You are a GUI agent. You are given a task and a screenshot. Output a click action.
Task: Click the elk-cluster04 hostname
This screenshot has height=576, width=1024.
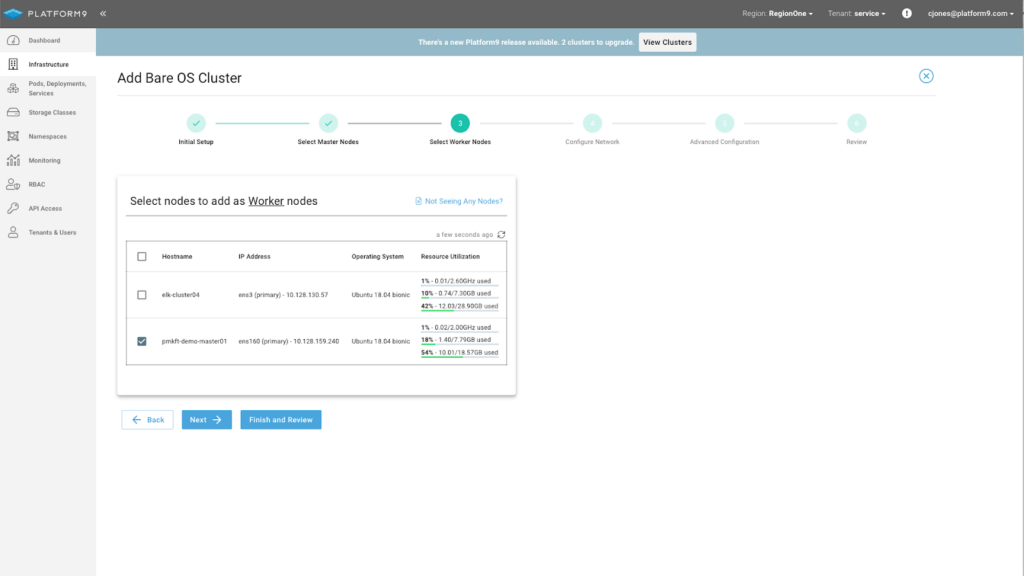(181, 295)
